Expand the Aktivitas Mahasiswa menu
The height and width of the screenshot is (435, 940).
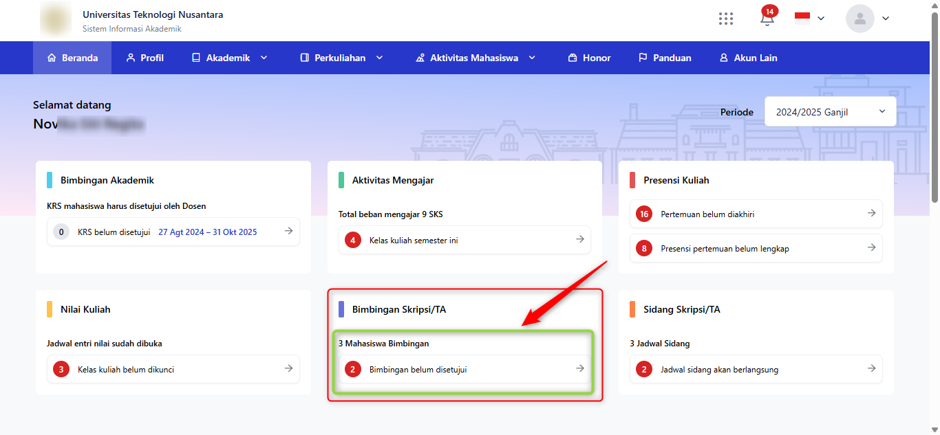click(x=475, y=58)
